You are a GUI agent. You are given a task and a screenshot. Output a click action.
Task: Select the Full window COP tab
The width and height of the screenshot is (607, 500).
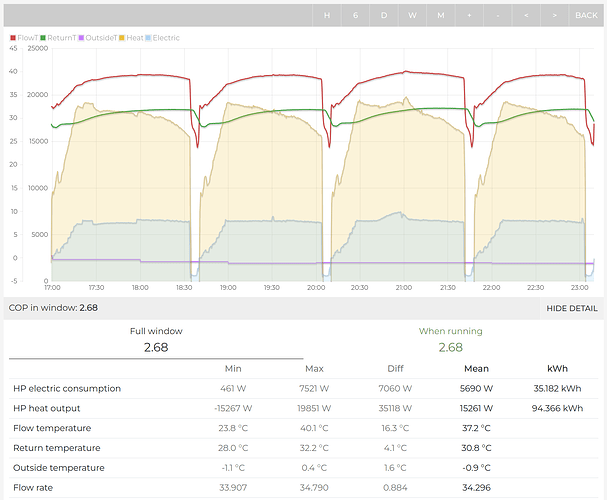(x=155, y=340)
